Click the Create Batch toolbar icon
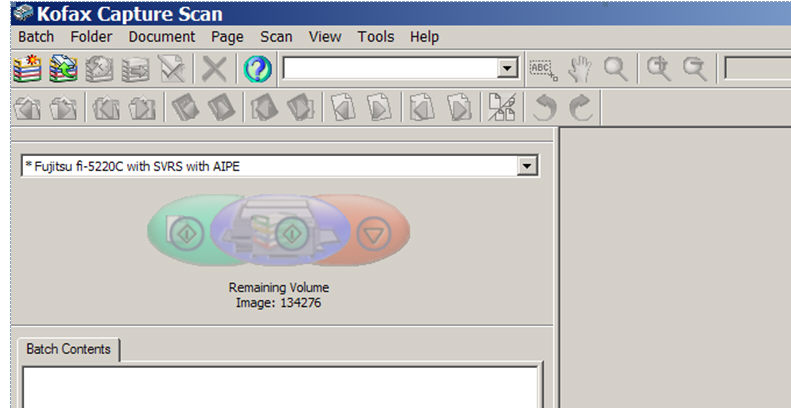 coord(27,68)
